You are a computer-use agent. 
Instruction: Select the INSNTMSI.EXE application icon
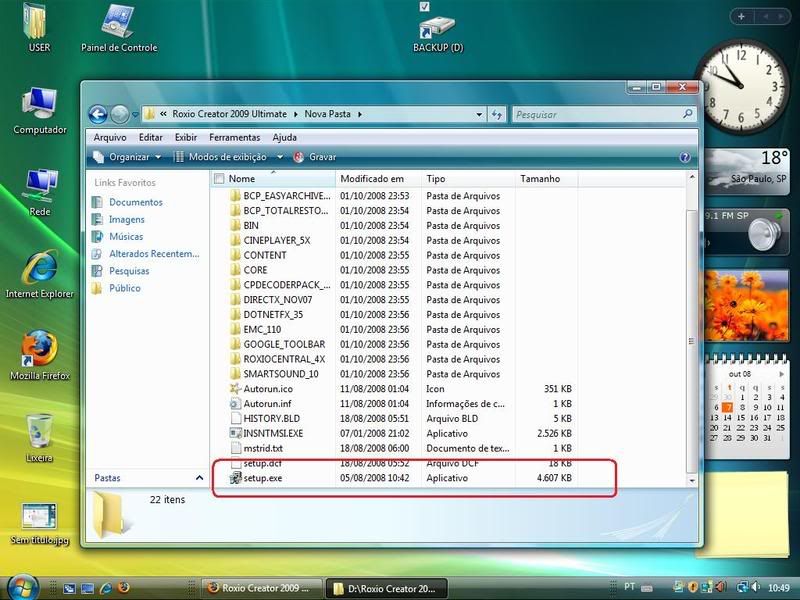coord(235,433)
